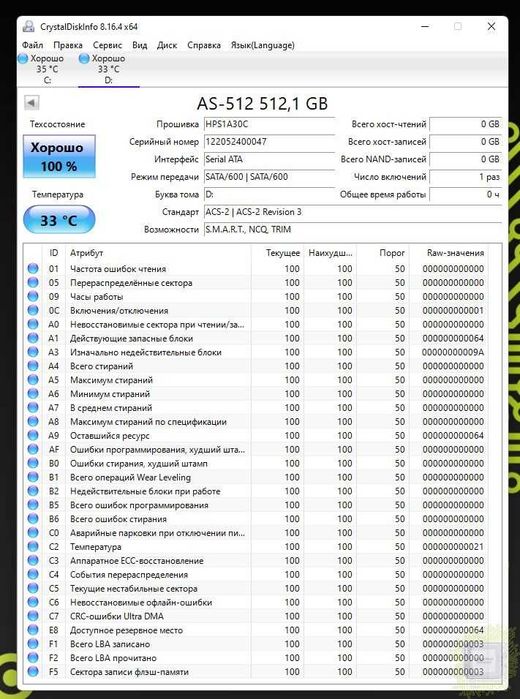The height and width of the screenshot is (699, 520).
Task: Click the Наихудш... column header
Action: [330, 253]
